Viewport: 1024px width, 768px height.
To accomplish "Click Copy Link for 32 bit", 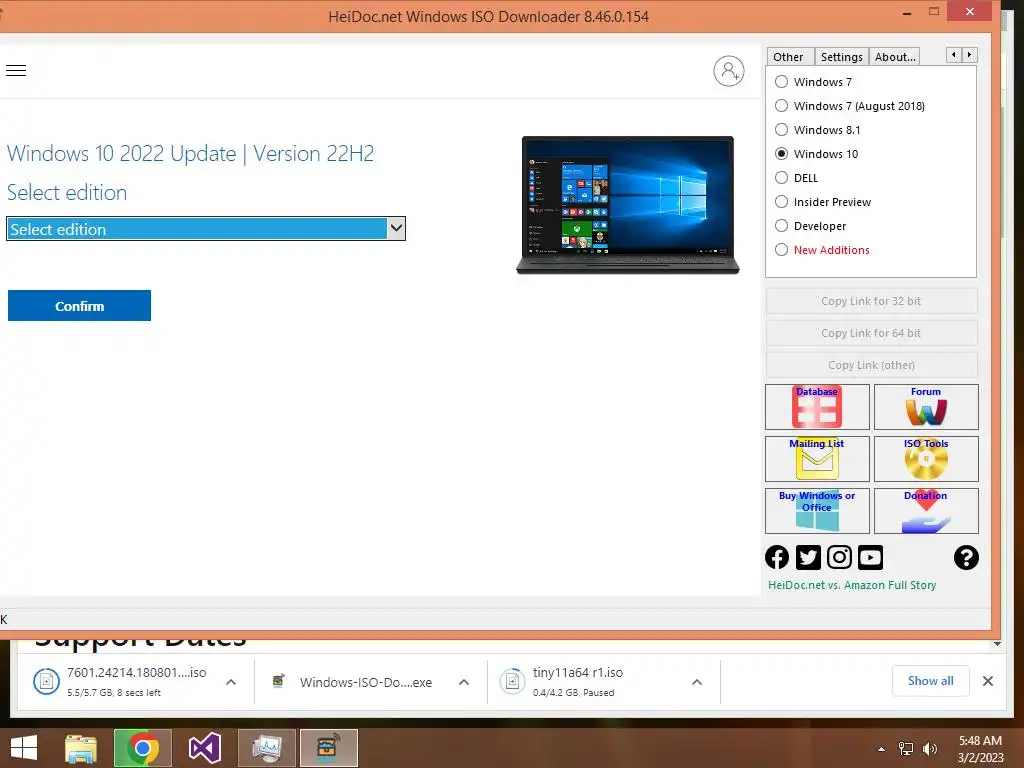I will pos(871,301).
